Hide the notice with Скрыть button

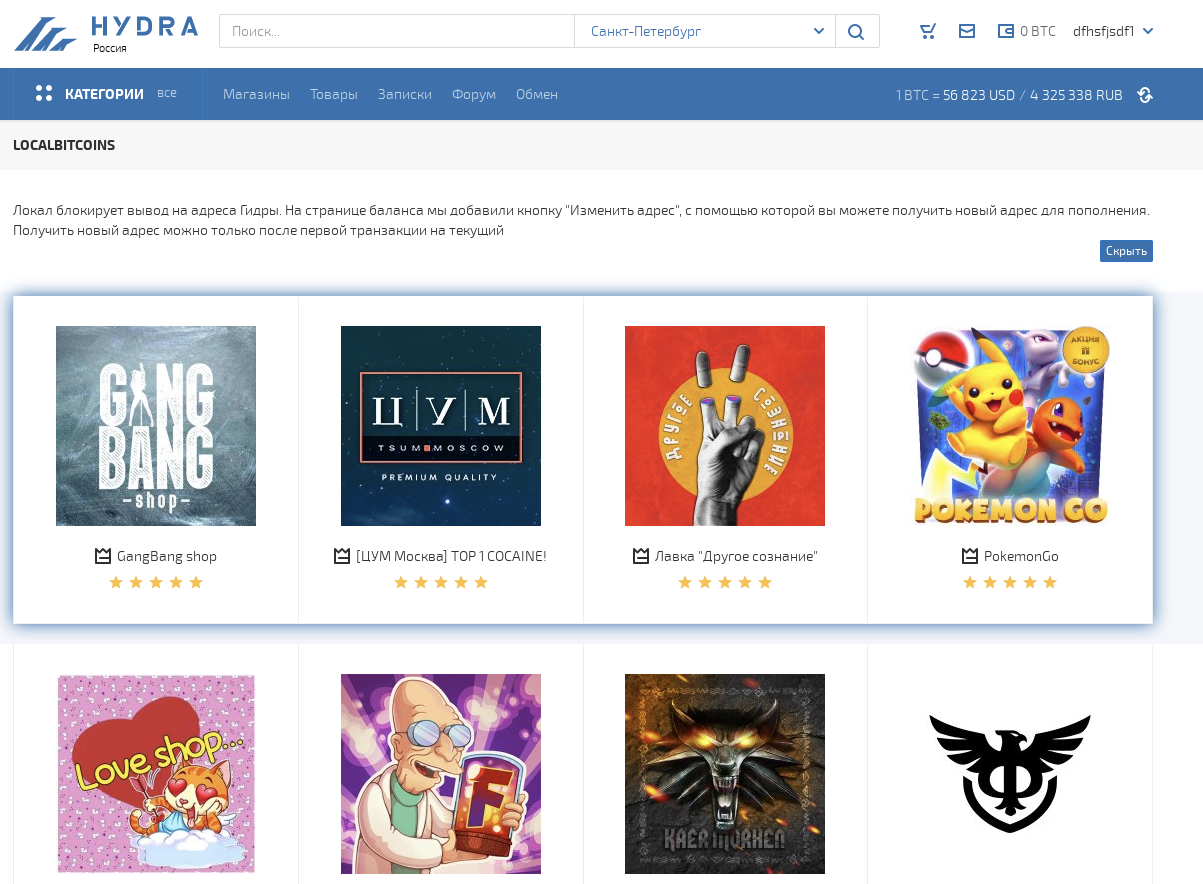1126,251
